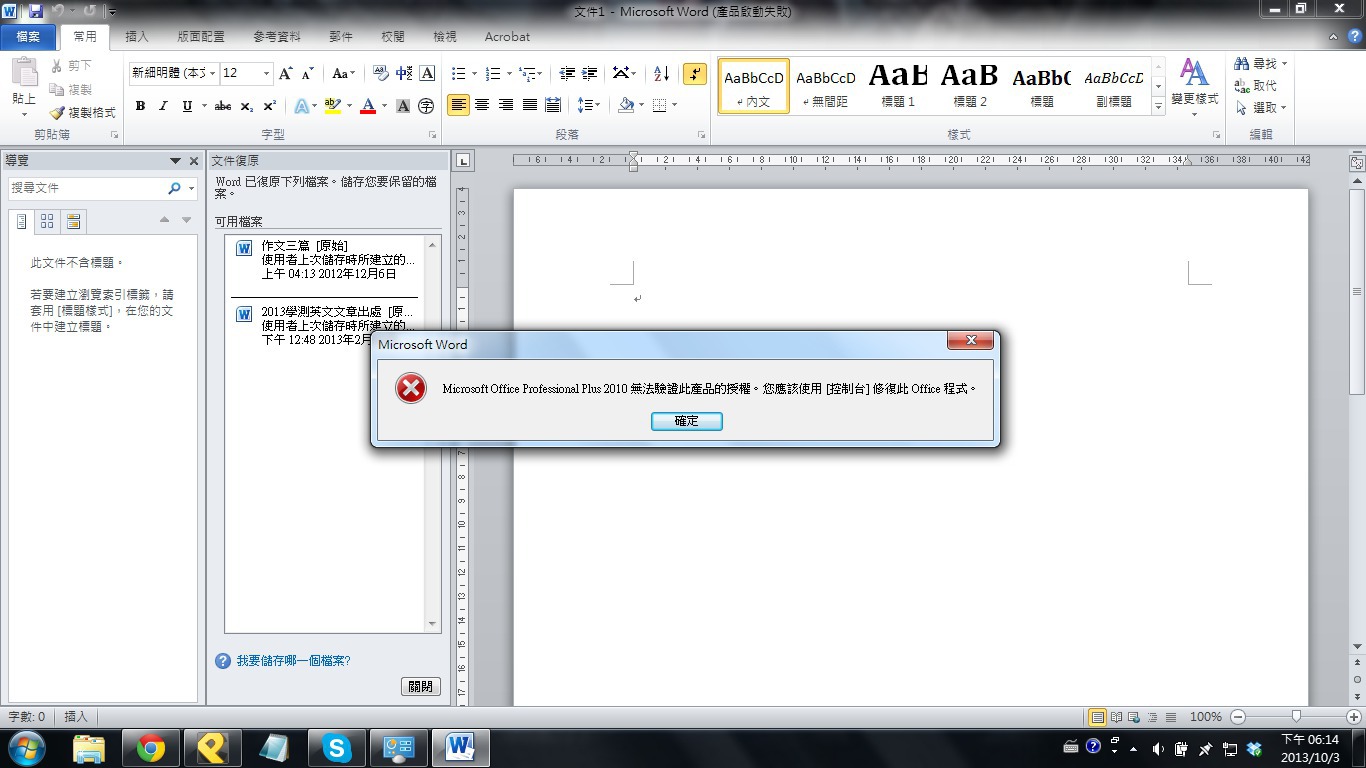Click the zoom slider handle in status bar
The height and width of the screenshot is (768, 1366).
pos(1296,716)
